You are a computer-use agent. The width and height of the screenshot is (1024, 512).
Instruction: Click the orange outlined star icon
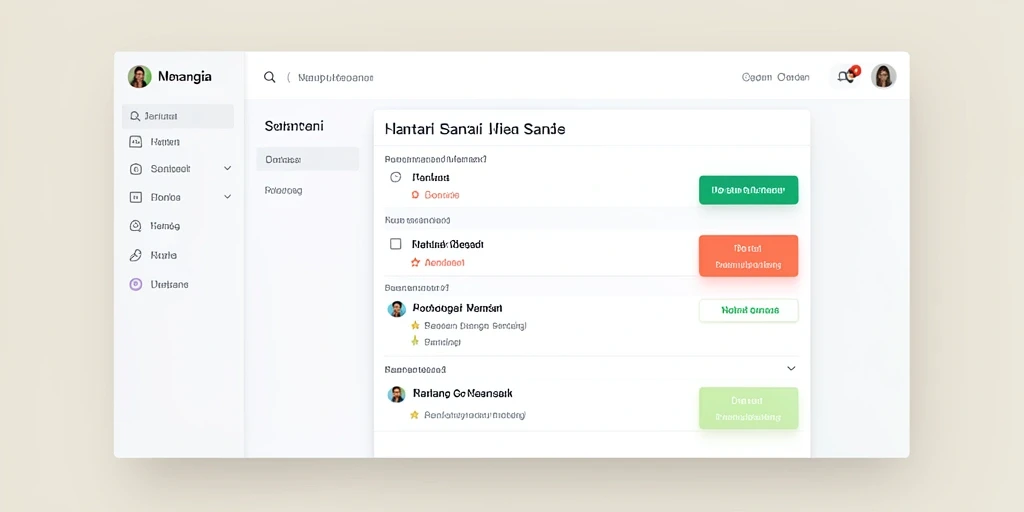415,263
